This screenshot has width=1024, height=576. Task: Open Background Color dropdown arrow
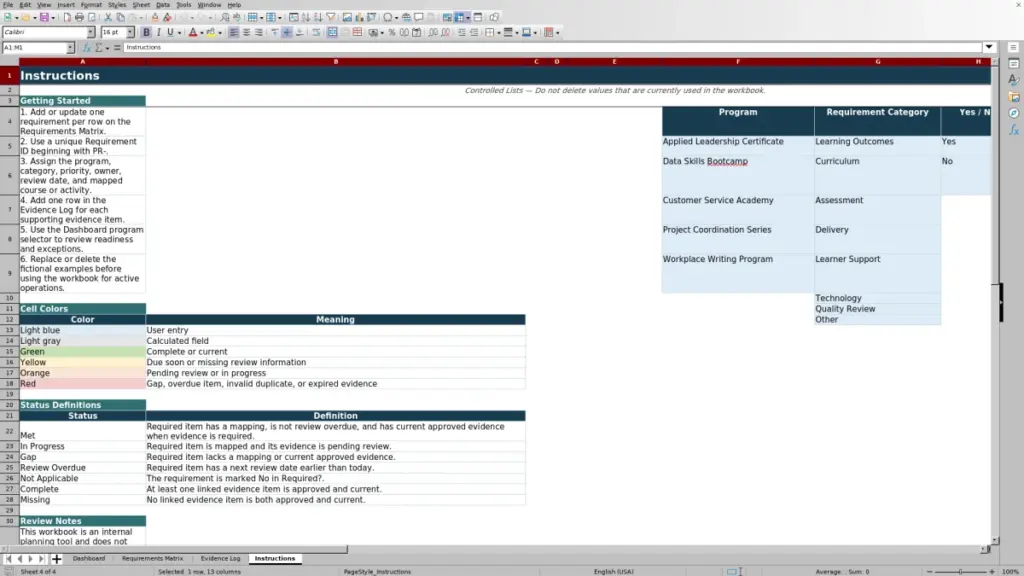pyautogui.click(x=220, y=33)
